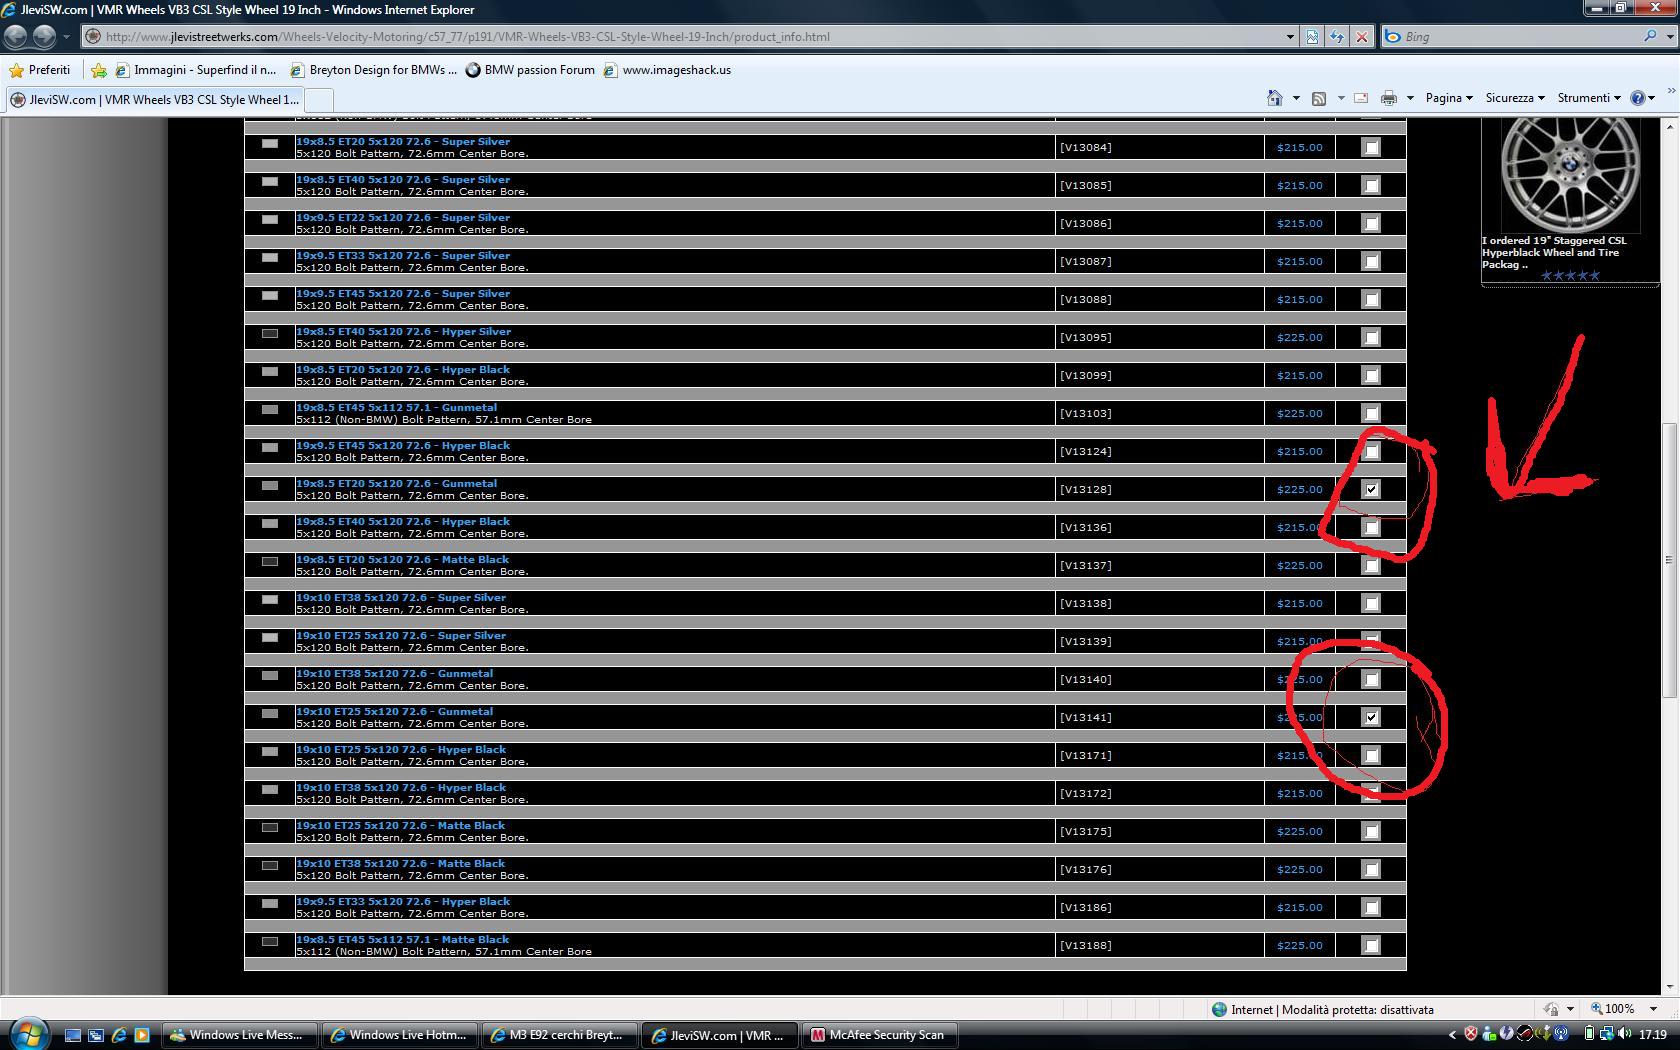Click the CSL wheel review thumbnail image
This screenshot has width=1680, height=1050.
tap(1570, 175)
